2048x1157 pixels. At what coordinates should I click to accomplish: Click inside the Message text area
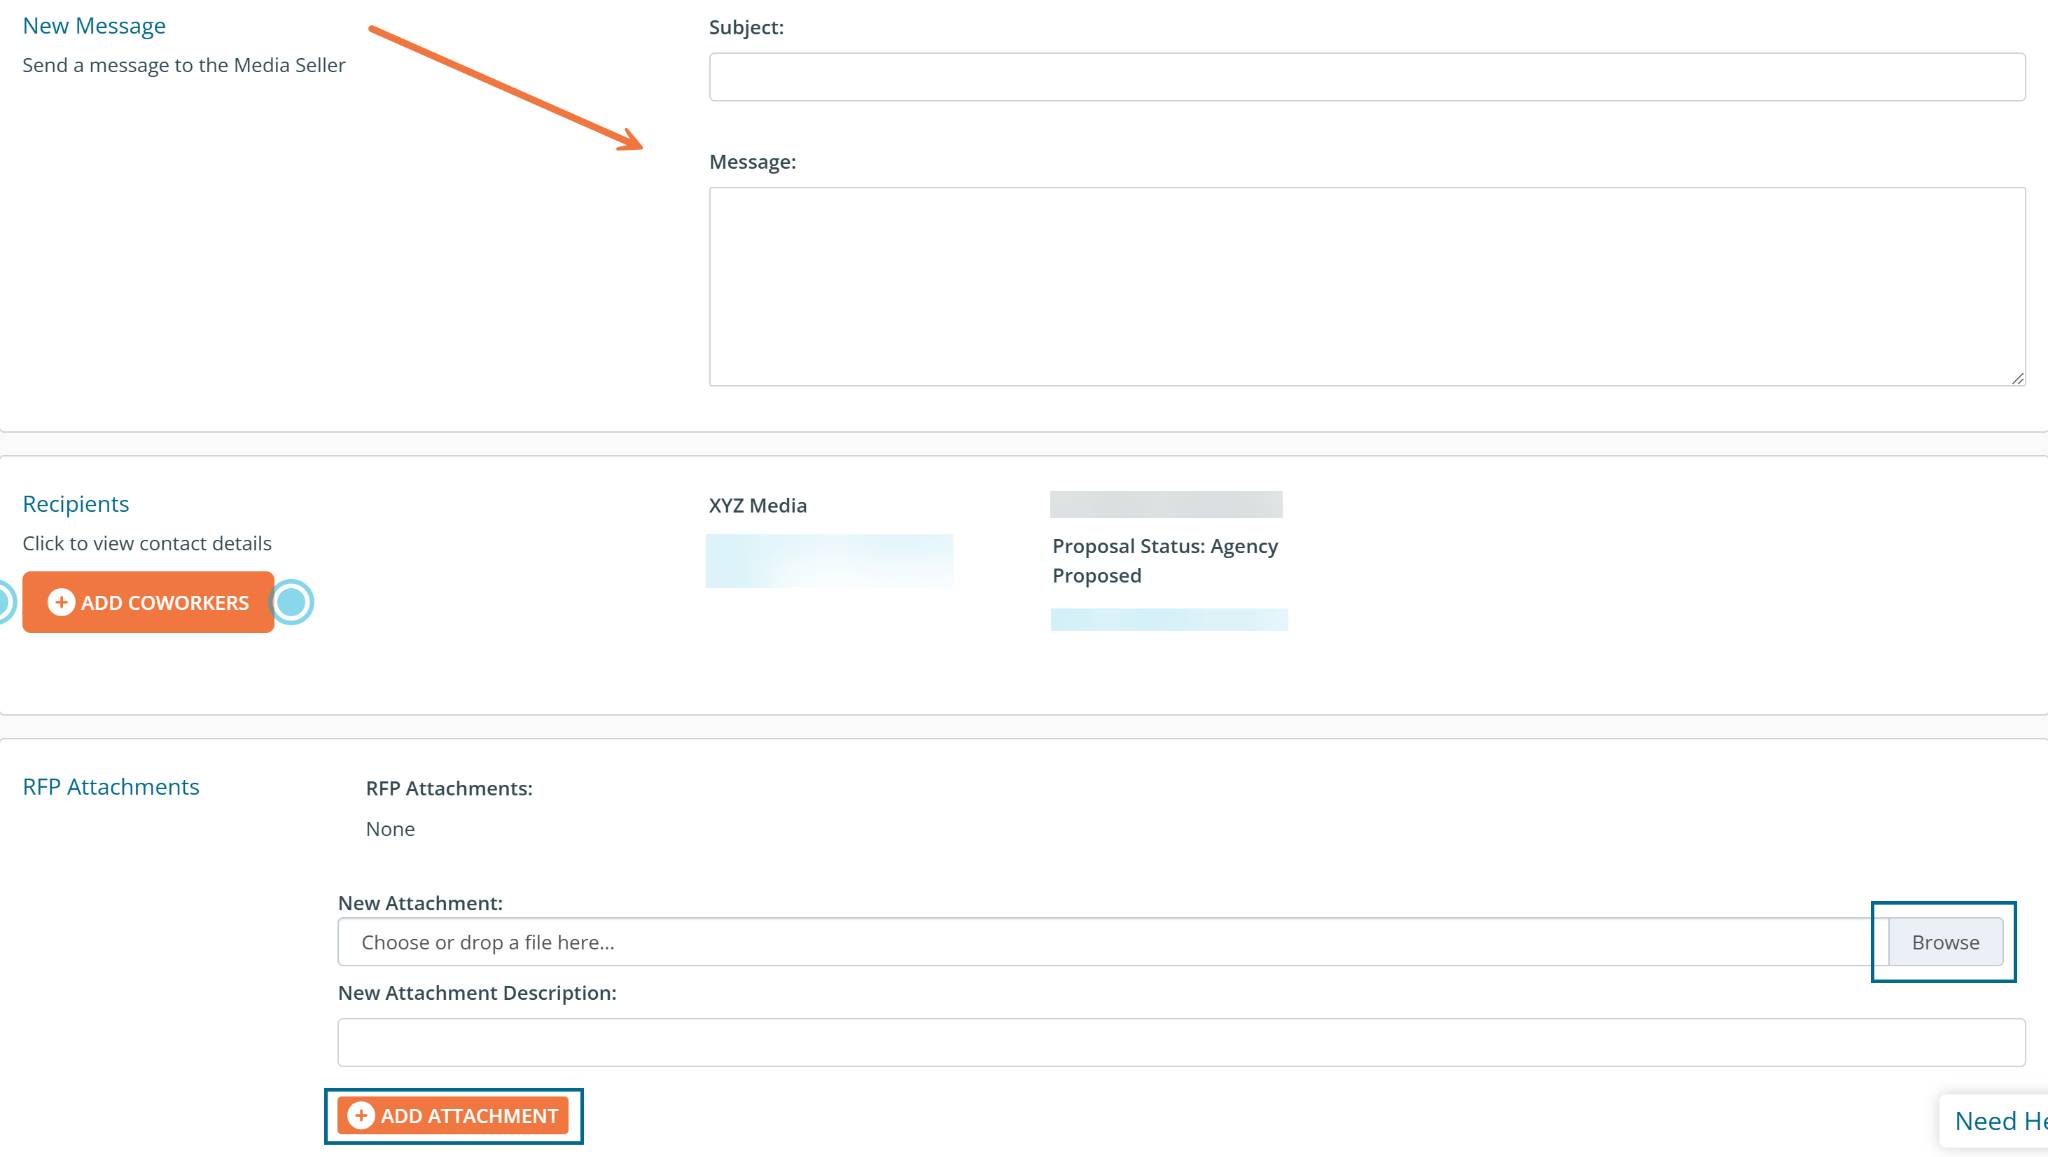[1366, 286]
